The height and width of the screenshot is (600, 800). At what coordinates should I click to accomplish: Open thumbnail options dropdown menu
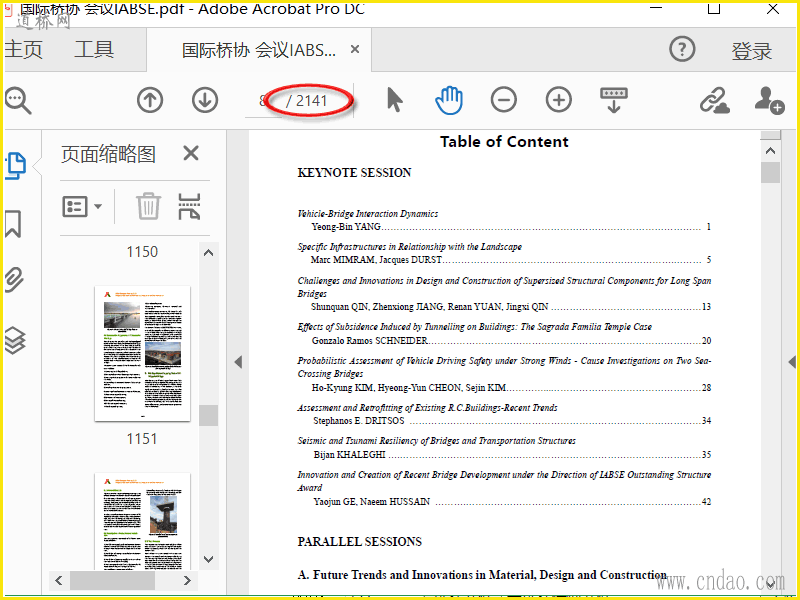82,207
